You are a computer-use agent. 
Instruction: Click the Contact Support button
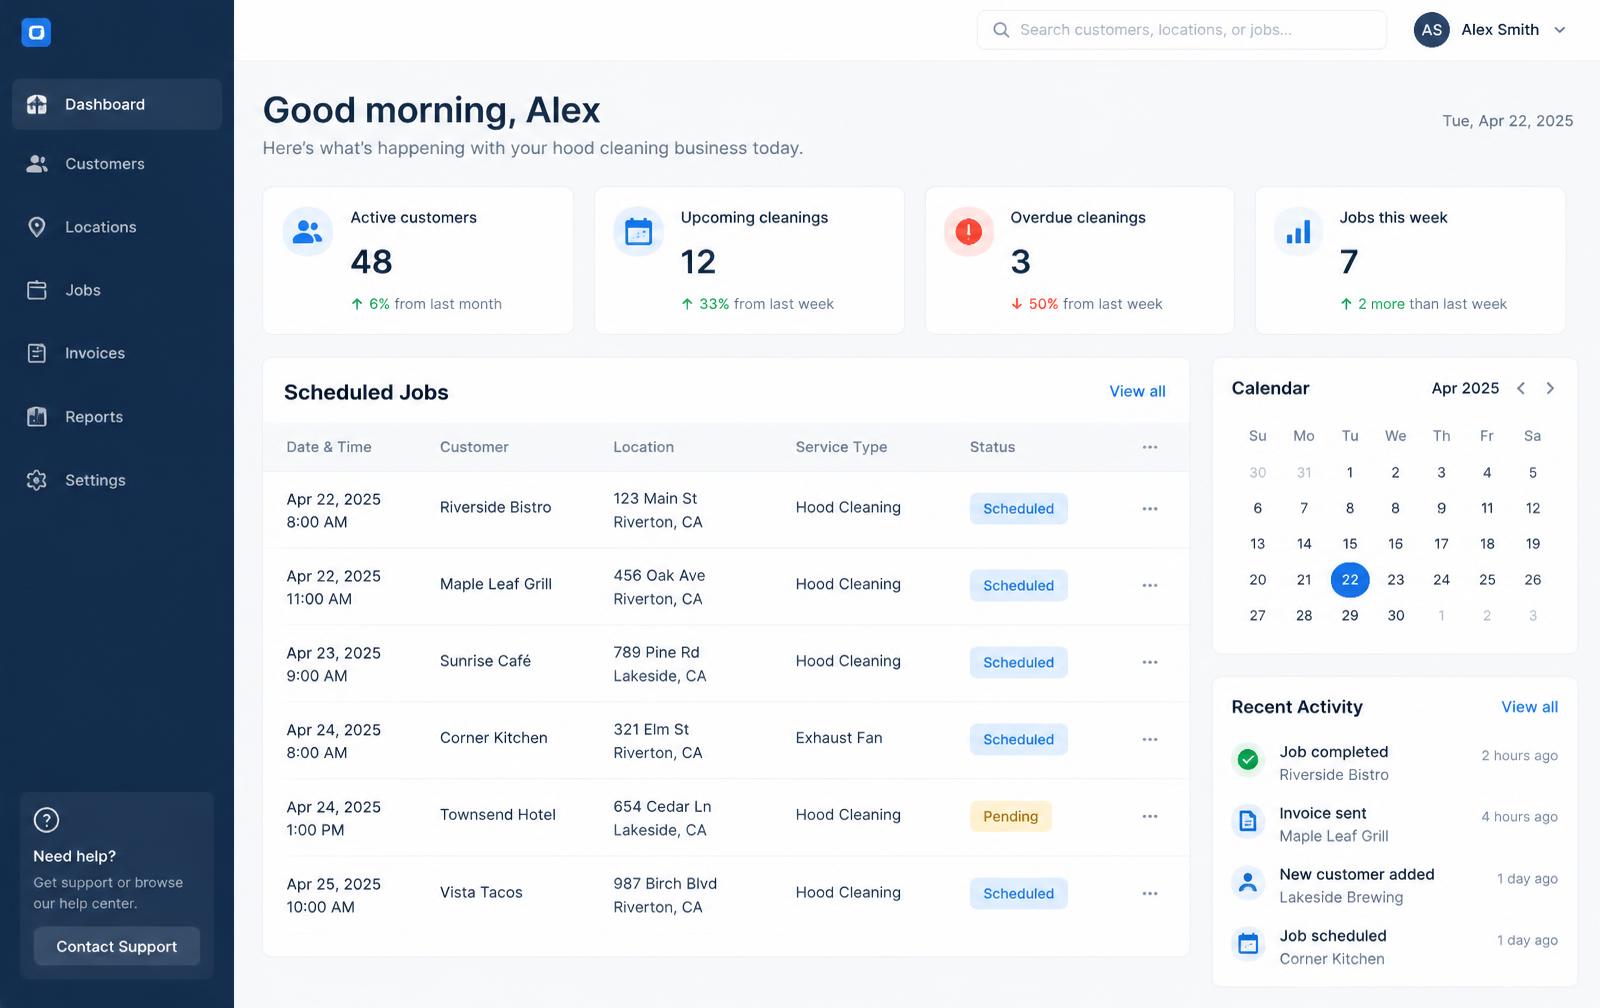click(x=117, y=946)
